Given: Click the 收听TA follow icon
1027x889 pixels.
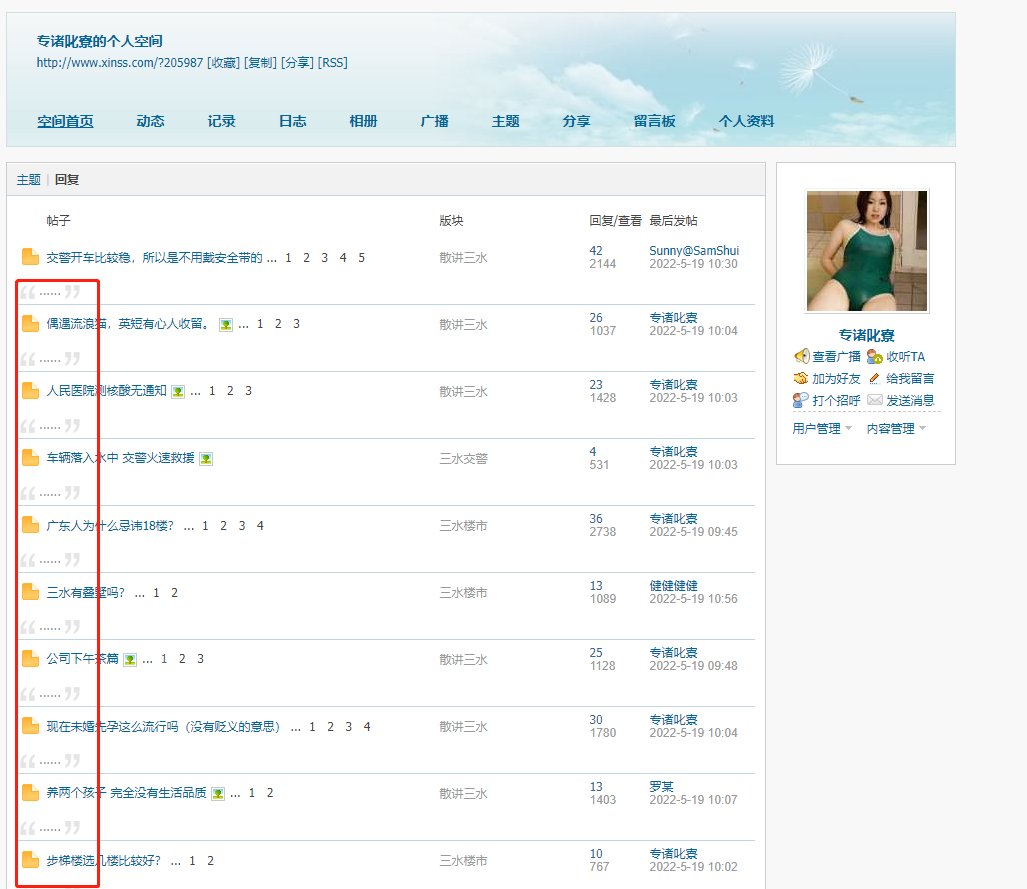Looking at the screenshot, I should click(x=874, y=356).
